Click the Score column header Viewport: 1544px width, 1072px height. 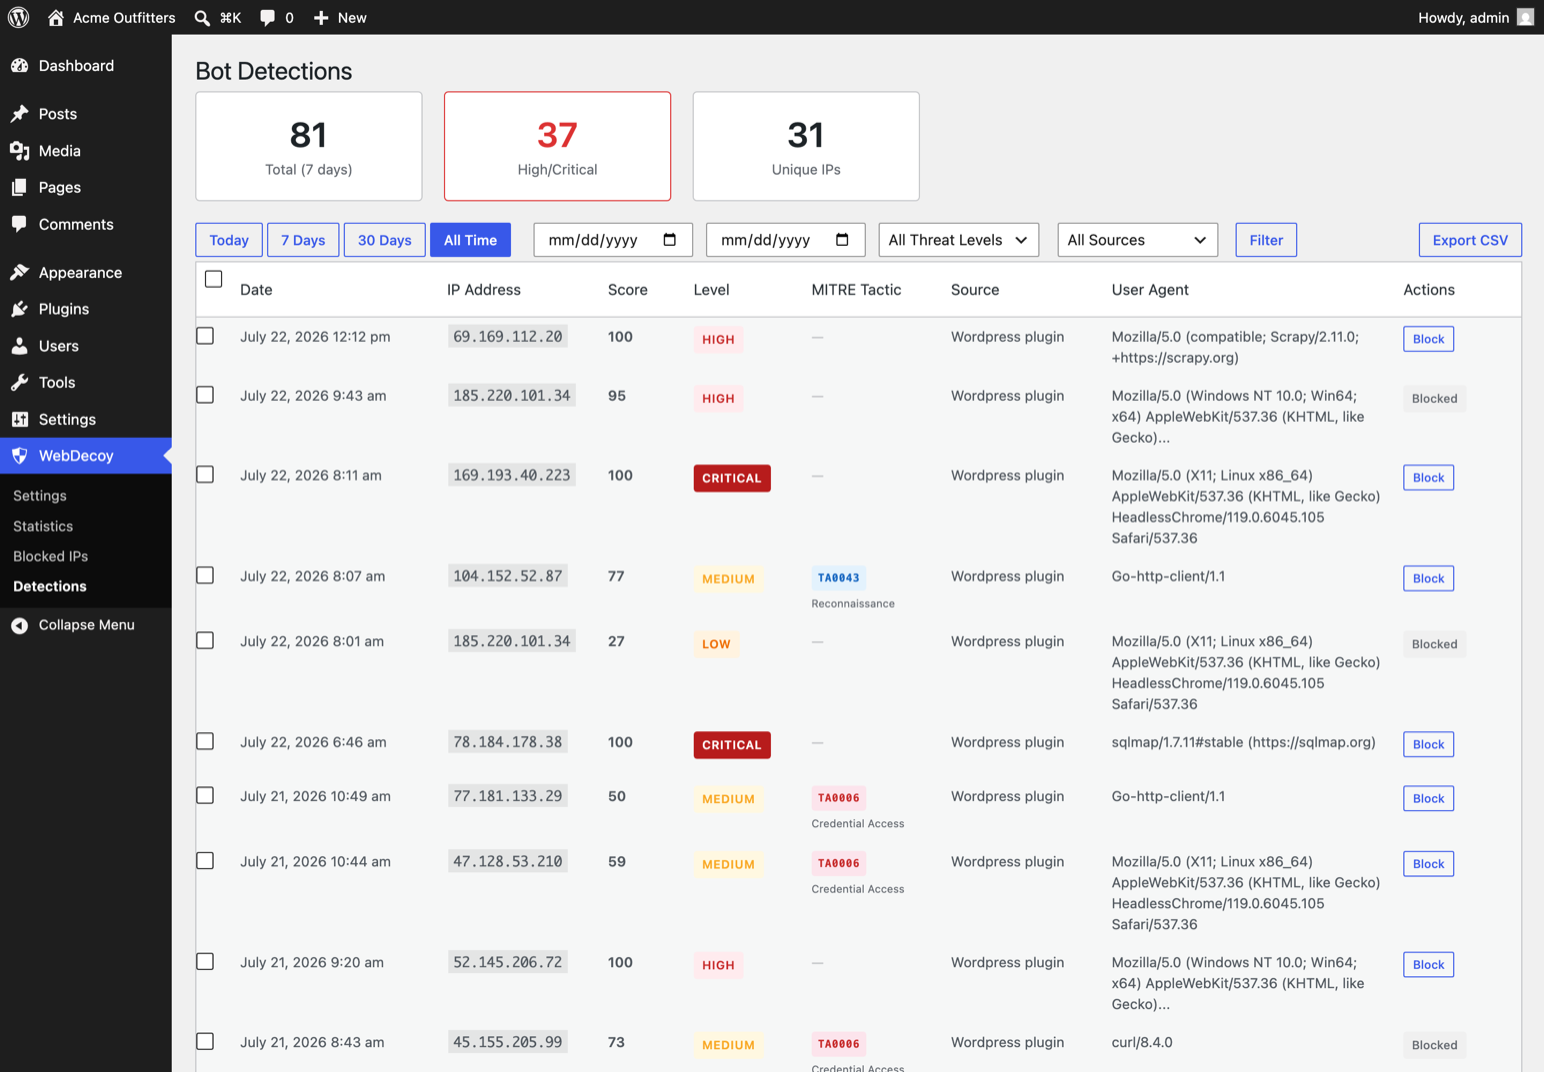pyautogui.click(x=627, y=290)
